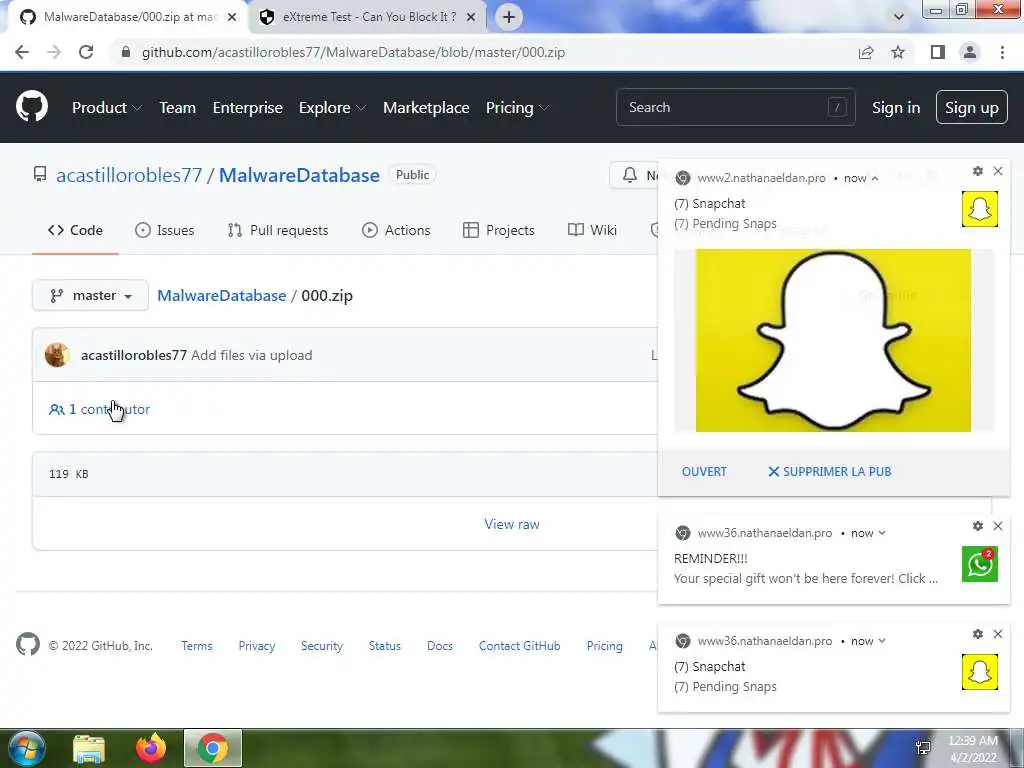Expand the Product menu
This screenshot has width=1024, height=768.
[106, 108]
